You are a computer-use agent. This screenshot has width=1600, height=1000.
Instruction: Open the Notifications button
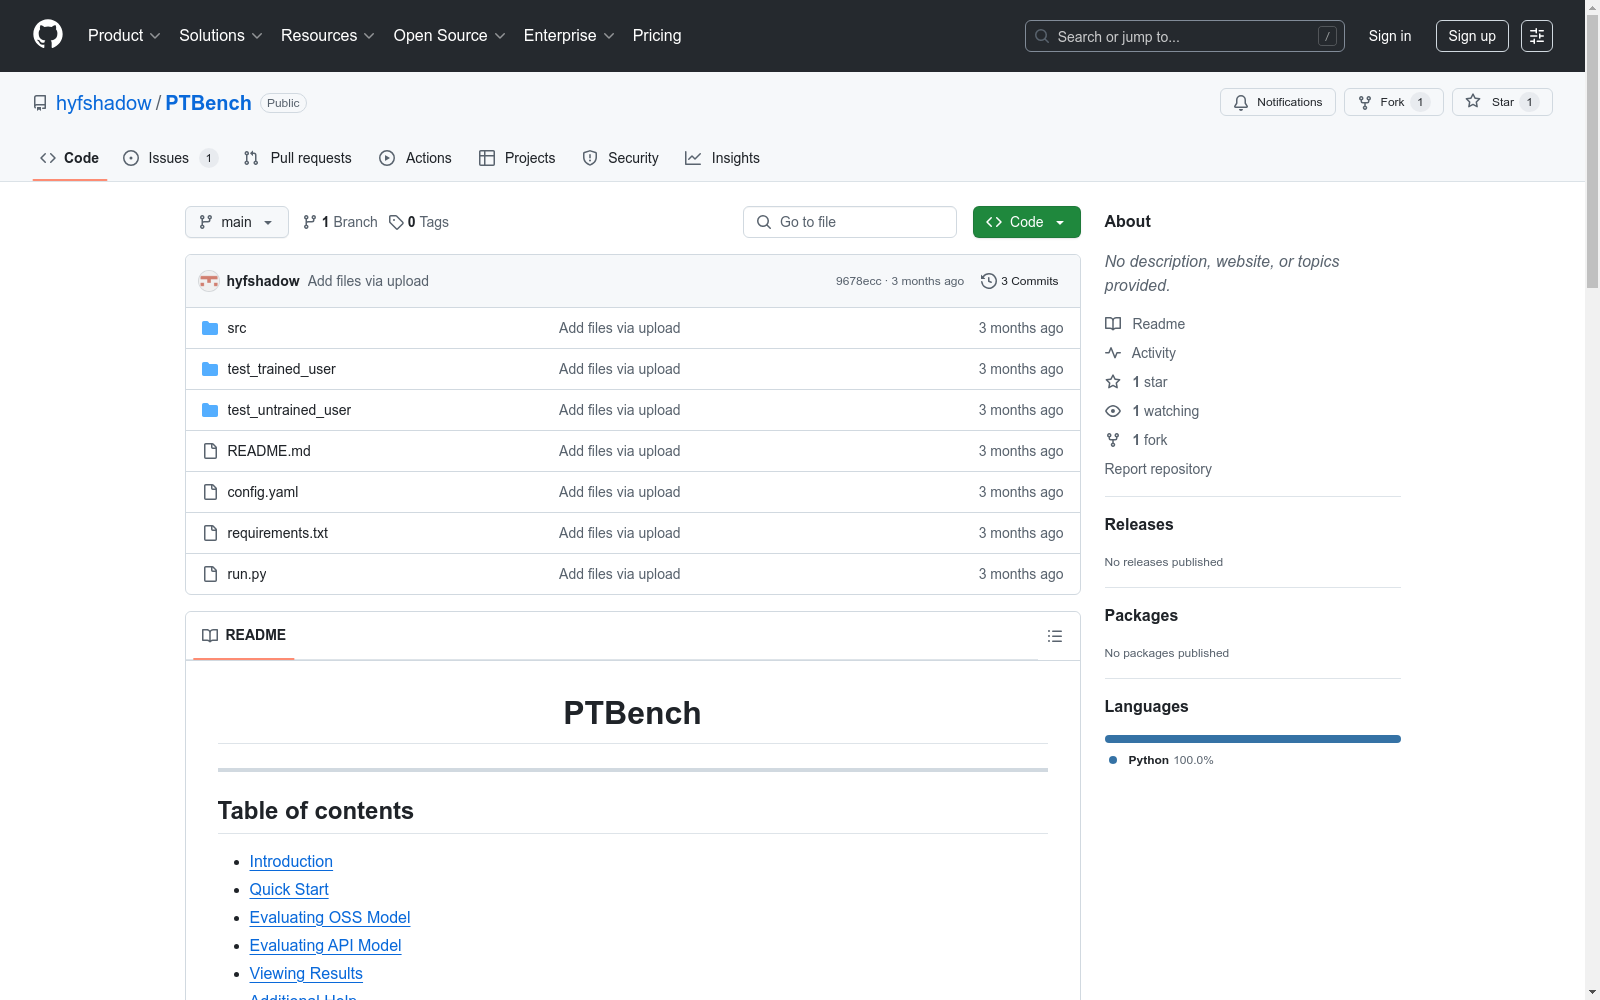click(1278, 102)
